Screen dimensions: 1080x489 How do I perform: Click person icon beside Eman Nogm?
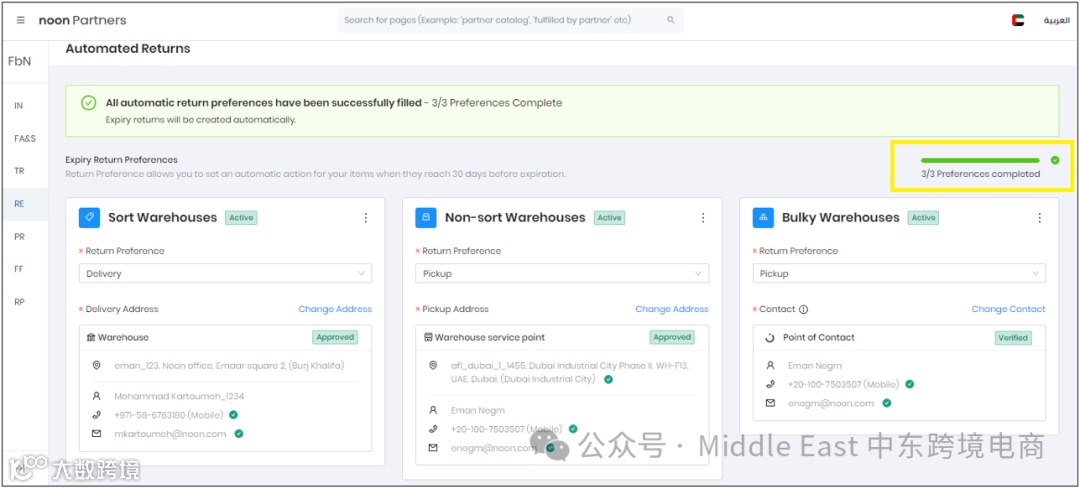click(x=771, y=366)
